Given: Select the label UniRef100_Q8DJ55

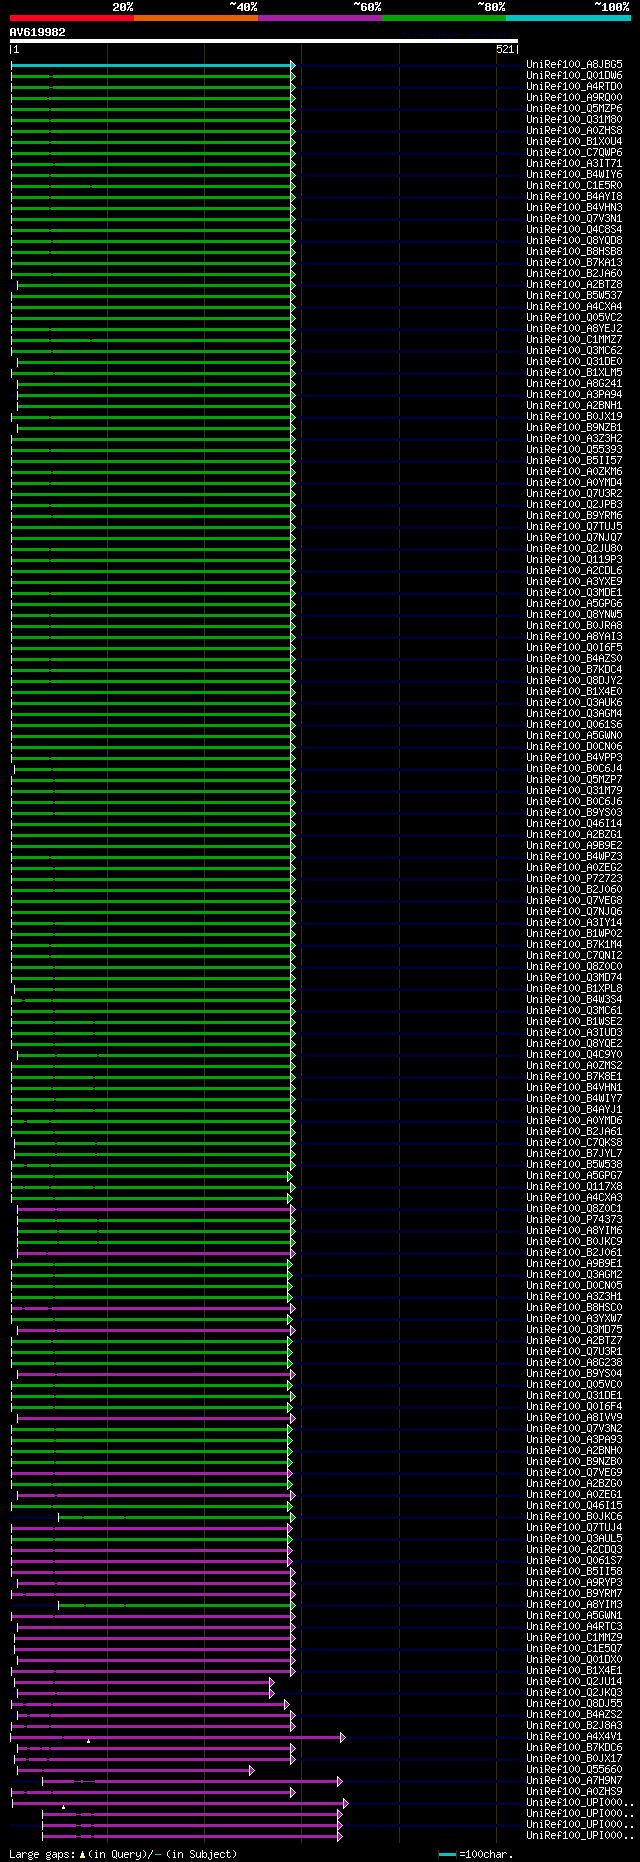Looking at the screenshot, I should tap(574, 1703).
